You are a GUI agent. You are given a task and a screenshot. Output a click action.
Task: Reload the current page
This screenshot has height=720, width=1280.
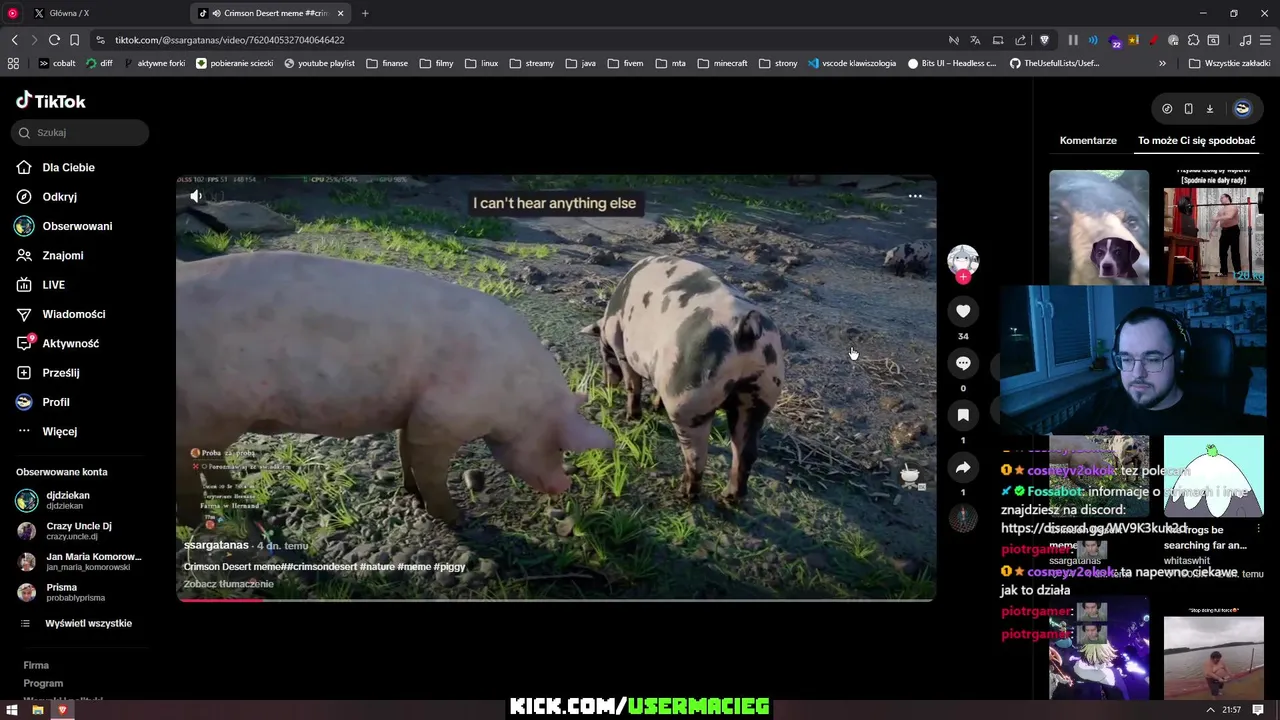[54, 40]
